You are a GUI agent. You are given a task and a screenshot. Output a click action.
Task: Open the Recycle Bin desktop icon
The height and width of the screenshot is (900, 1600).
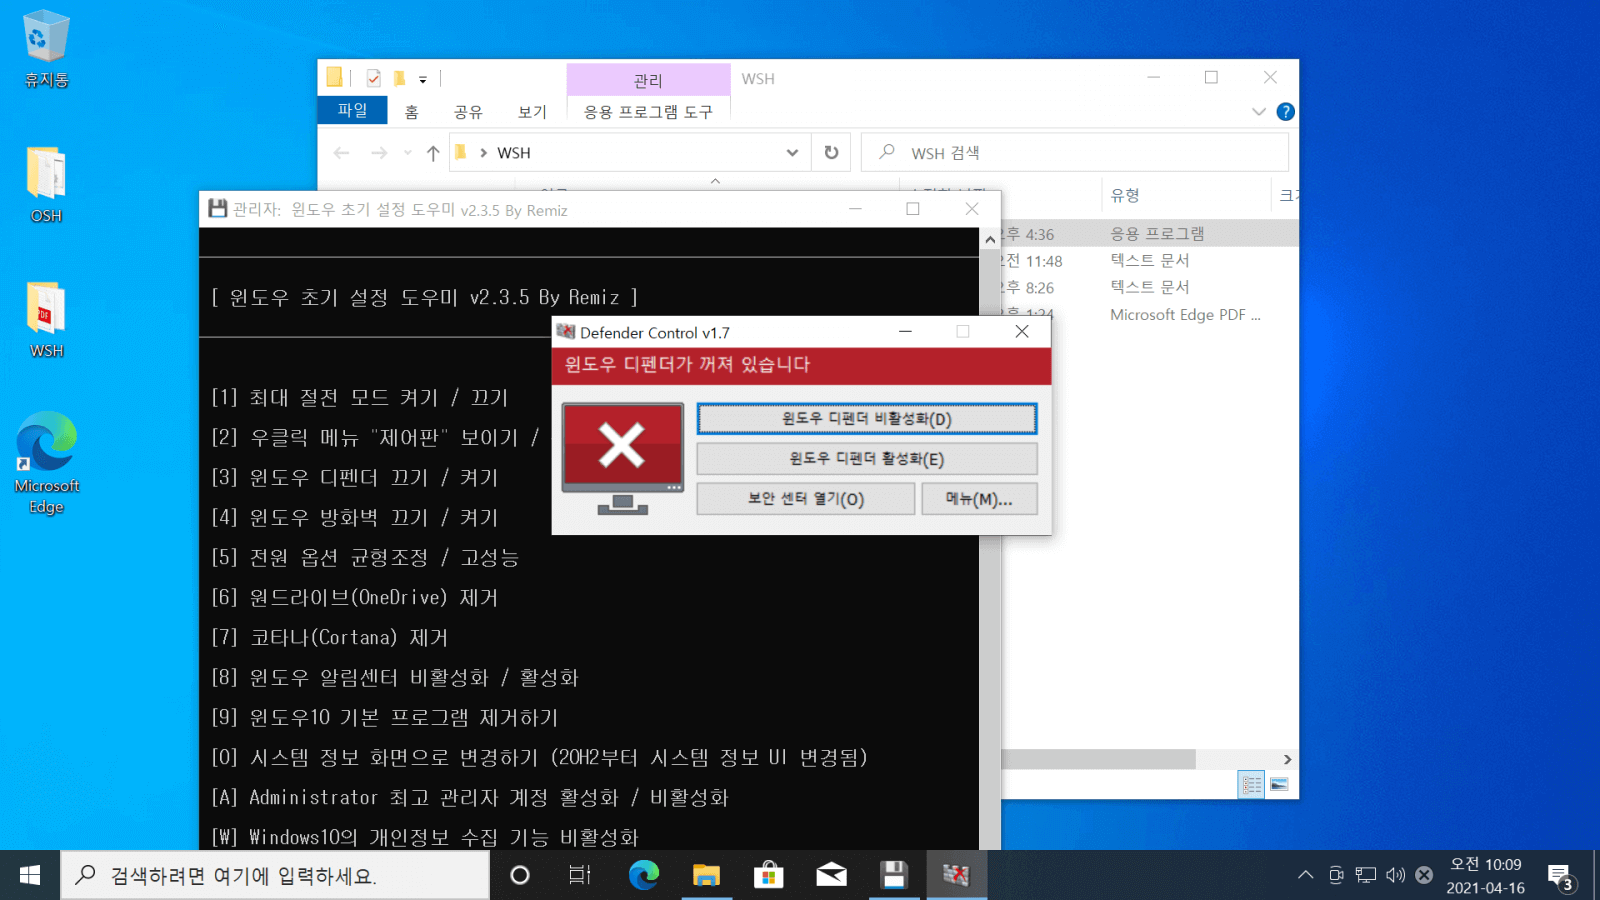pos(46,48)
